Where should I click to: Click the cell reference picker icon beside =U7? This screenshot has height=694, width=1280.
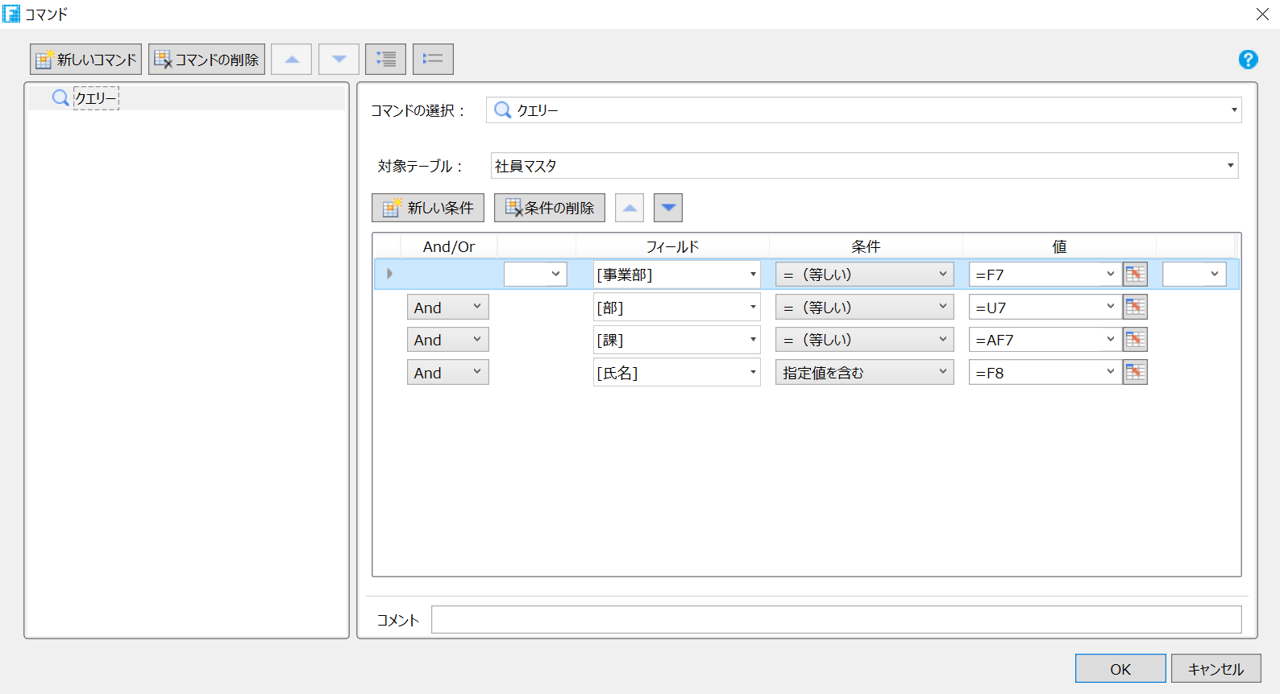pos(1134,306)
